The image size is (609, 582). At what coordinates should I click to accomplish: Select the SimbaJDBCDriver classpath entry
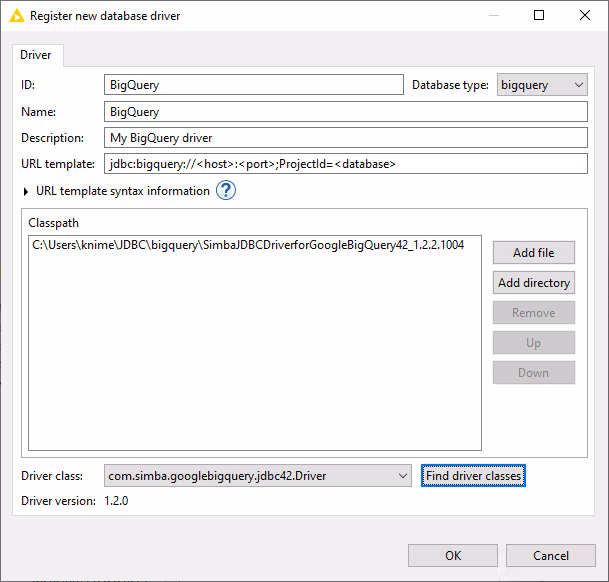pyautogui.click(x=248, y=245)
